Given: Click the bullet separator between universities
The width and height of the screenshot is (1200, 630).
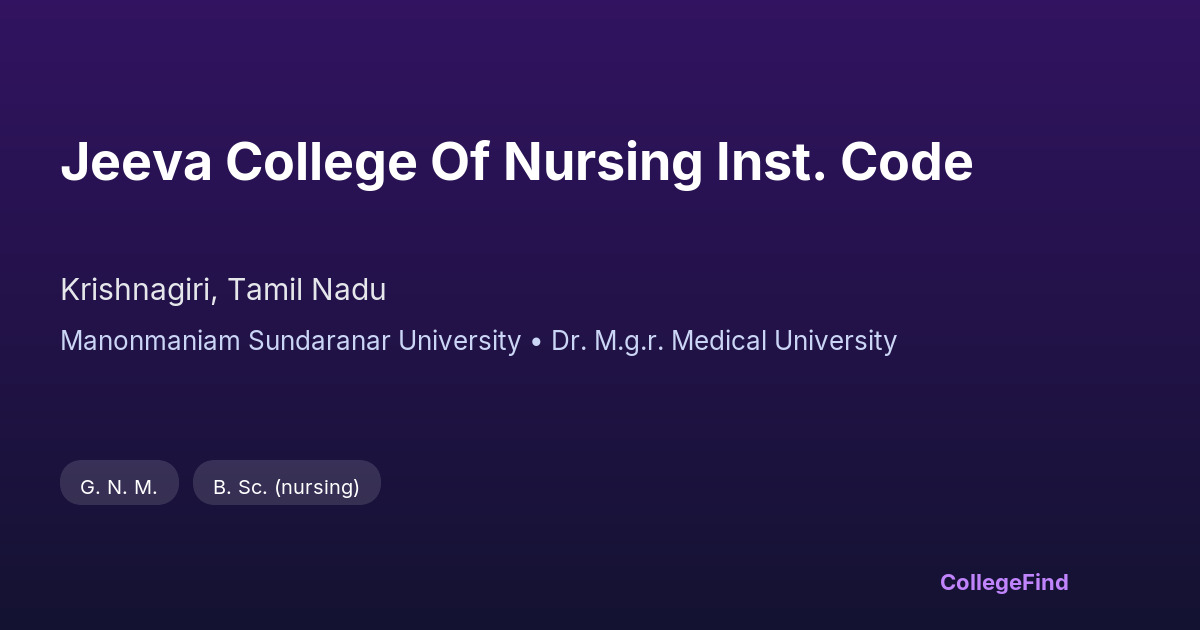Looking at the screenshot, I should [536, 342].
